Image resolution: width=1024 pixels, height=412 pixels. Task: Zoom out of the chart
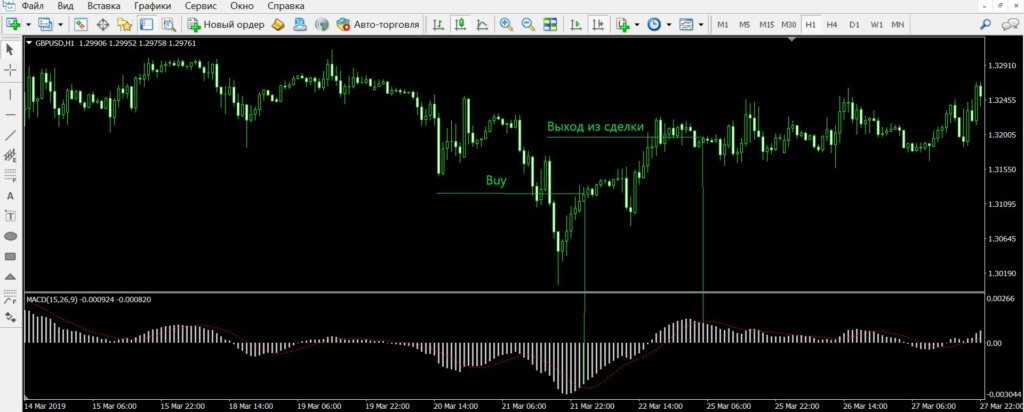click(527, 24)
